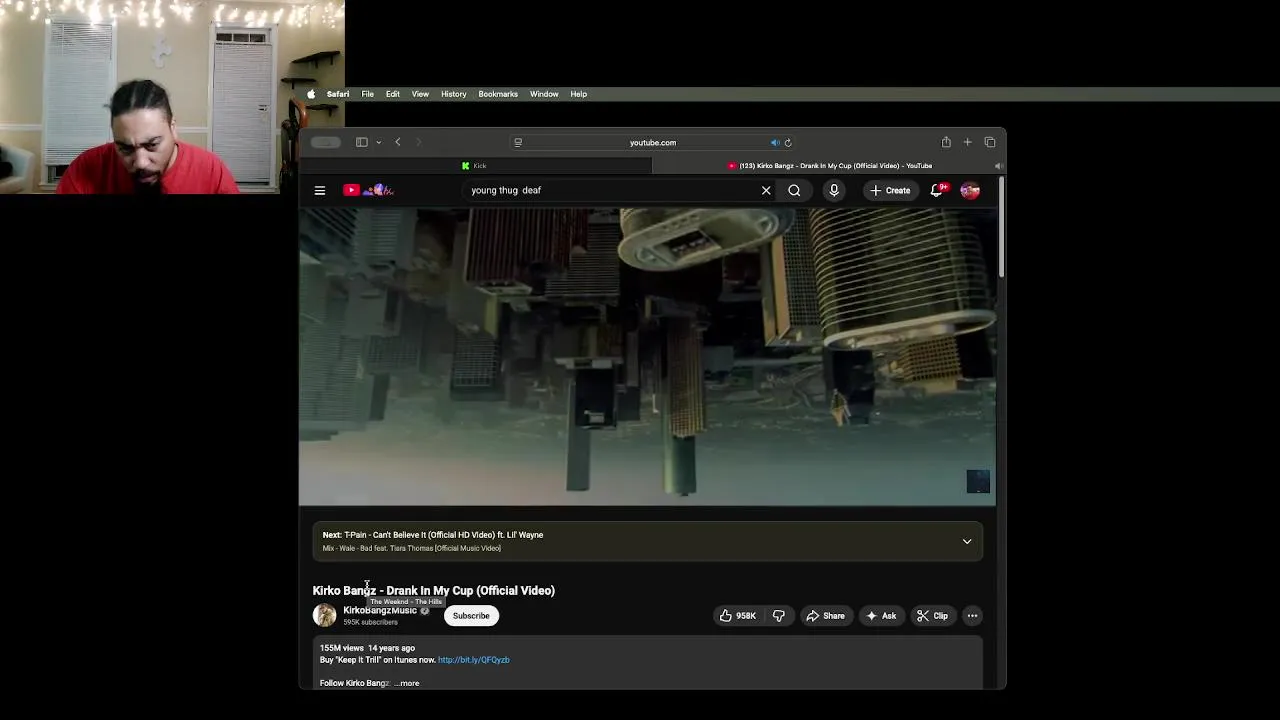This screenshot has width=1280, height=720.
Task: Open the History menu
Action: (x=454, y=94)
